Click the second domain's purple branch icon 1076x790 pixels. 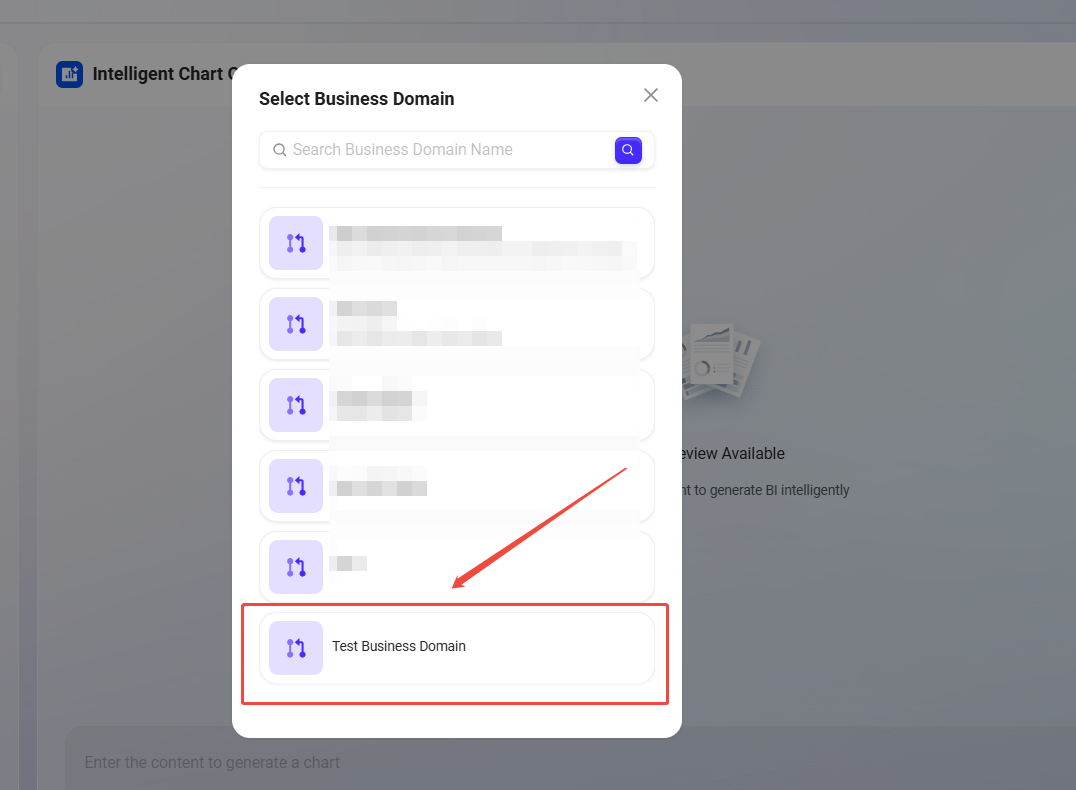point(296,324)
